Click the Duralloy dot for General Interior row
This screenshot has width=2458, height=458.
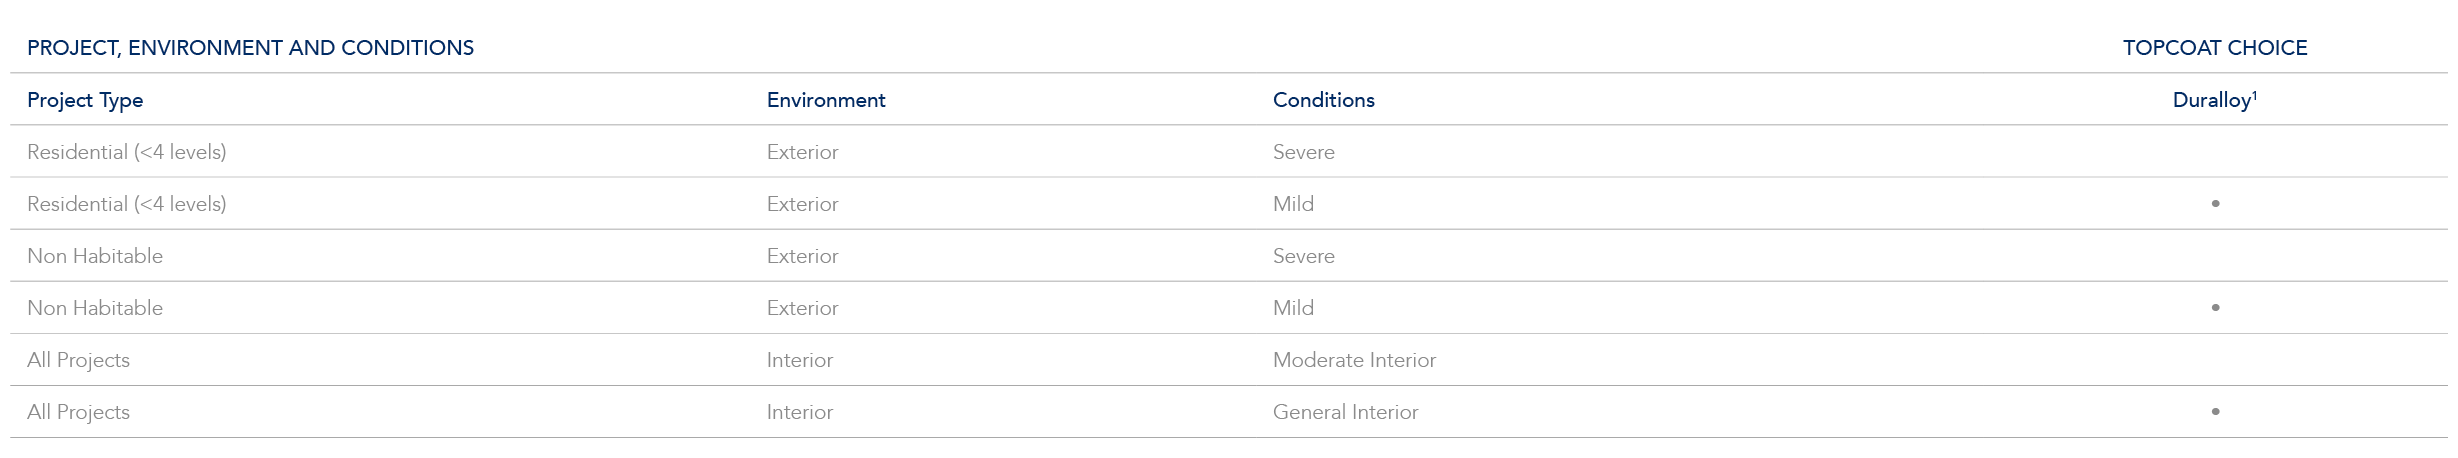coord(2215,412)
